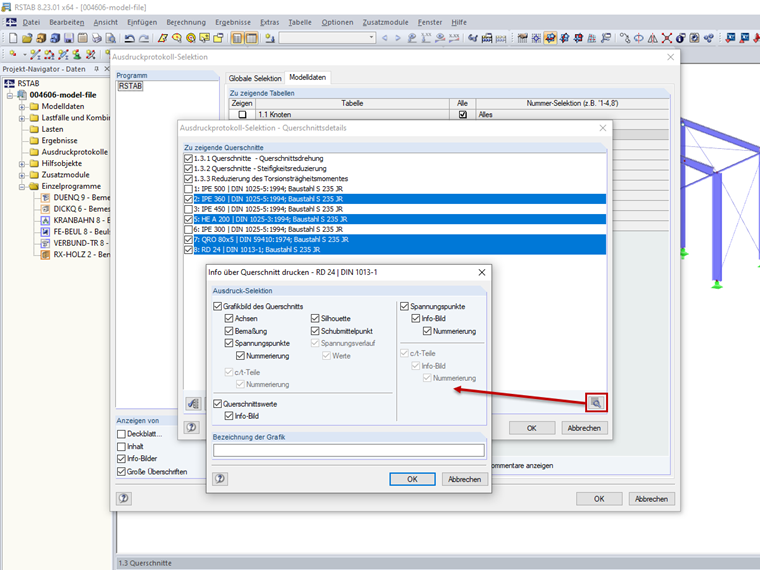Open the Datei menu
This screenshot has height=570, width=760.
pos(31,22)
